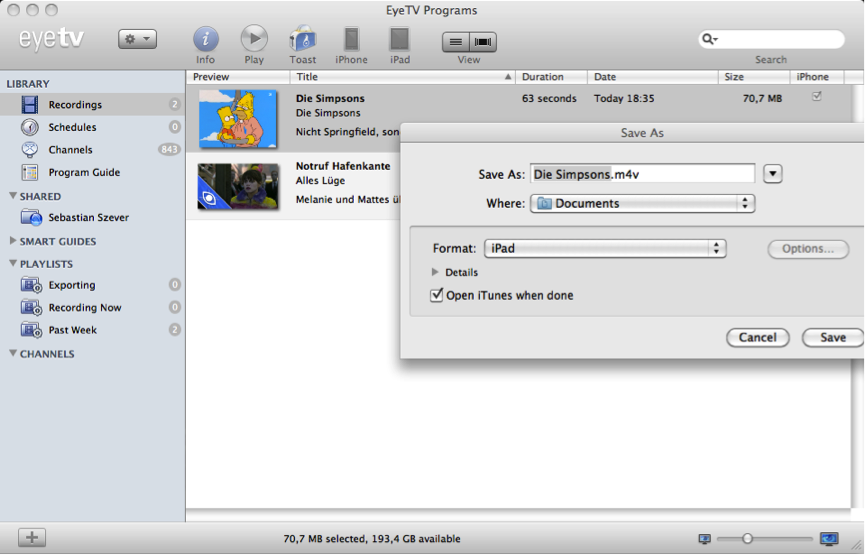Select Sebastian Szever shared library
This screenshot has height=555, width=865.
[x=92, y=217]
